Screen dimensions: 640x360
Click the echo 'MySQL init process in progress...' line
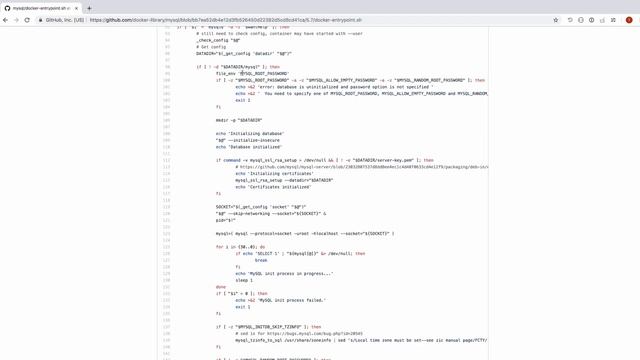[x=284, y=273]
